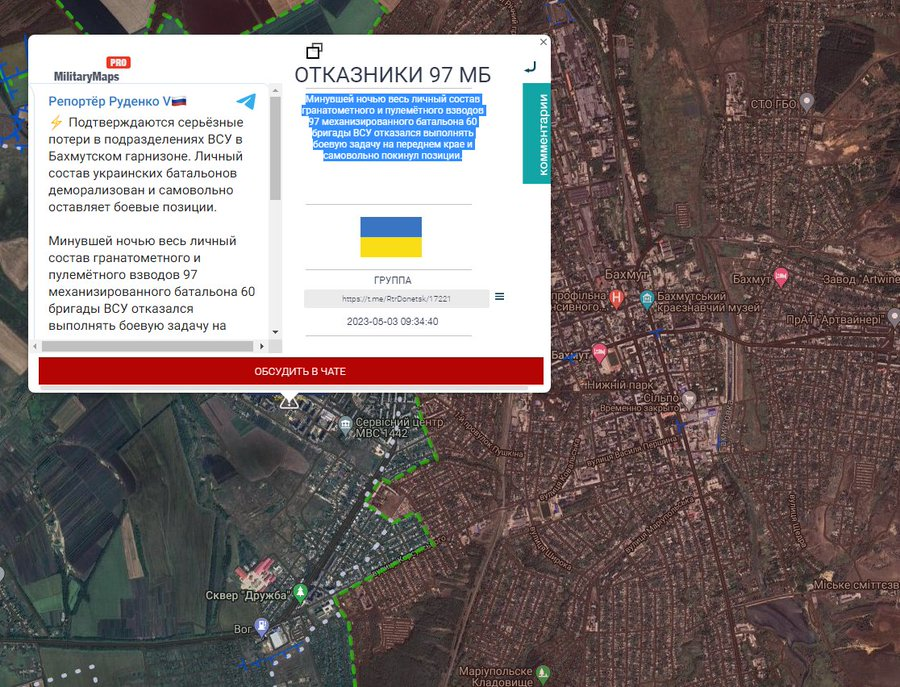The image size is (900, 687).
Task: Click the right arrow of the horizontal scrollbar
Action: pos(262,346)
